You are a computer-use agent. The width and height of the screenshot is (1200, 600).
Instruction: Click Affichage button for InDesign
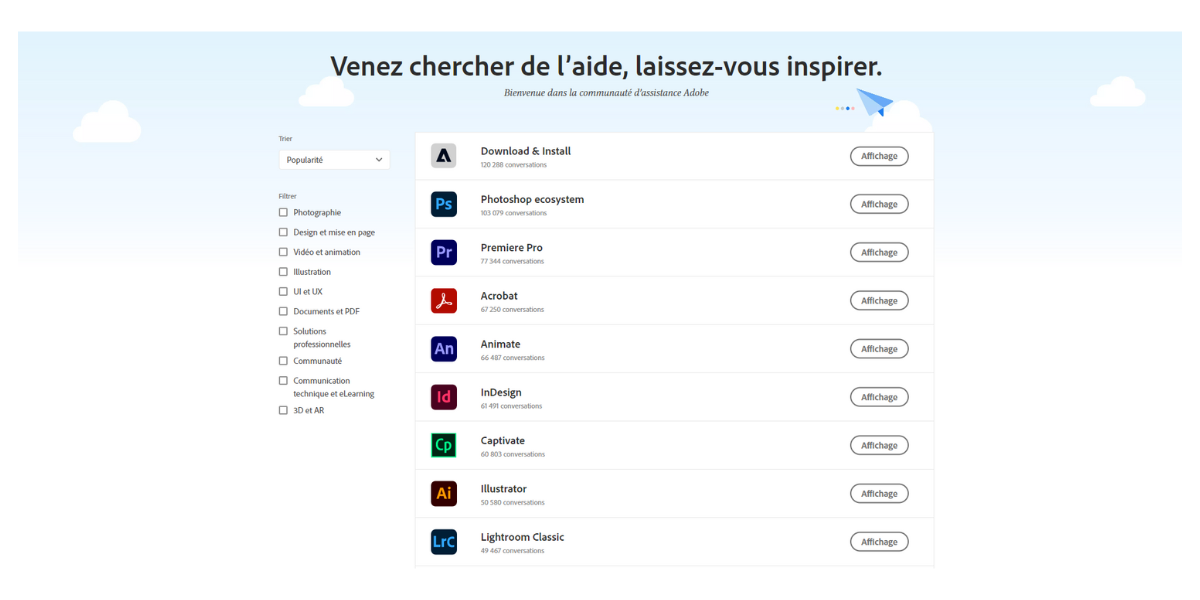pos(879,397)
